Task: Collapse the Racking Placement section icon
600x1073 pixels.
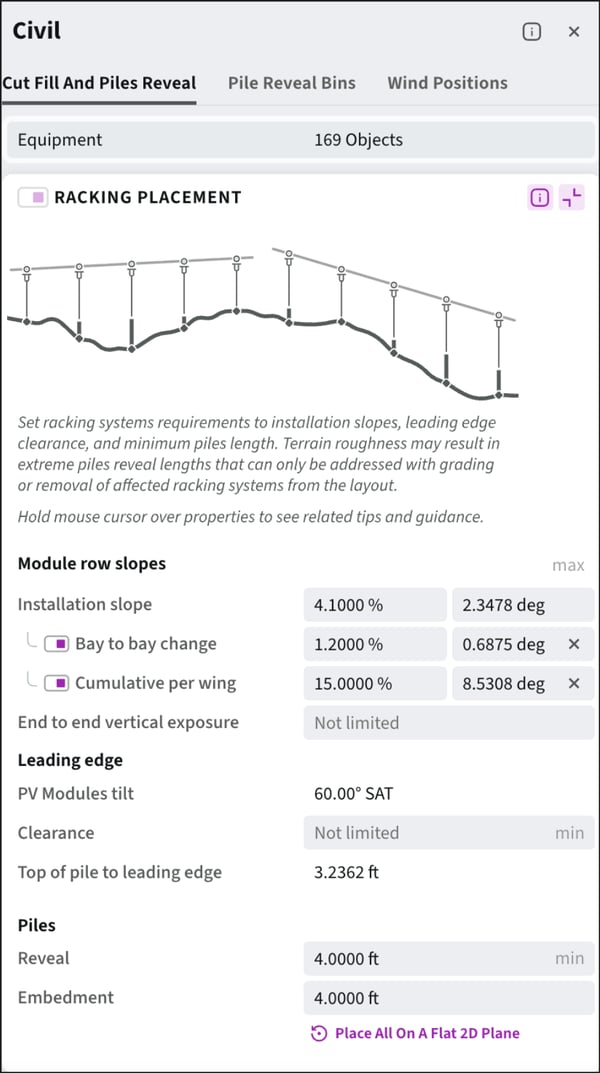Action: (572, 198)
